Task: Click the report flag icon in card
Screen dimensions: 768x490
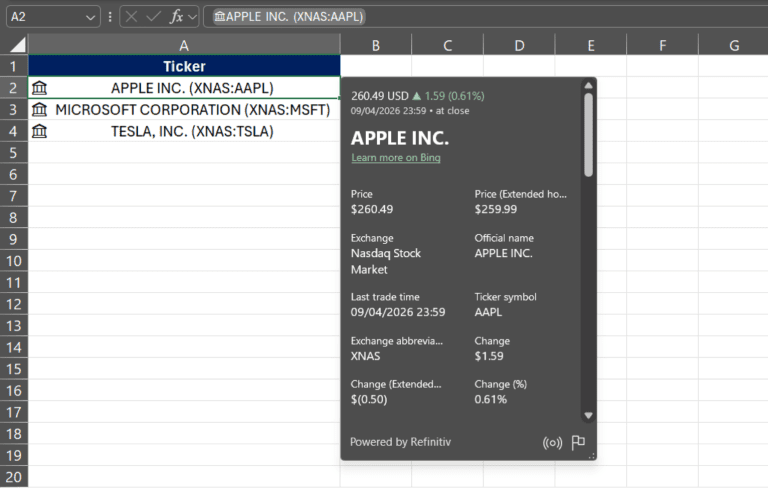Action: point(578,442)
